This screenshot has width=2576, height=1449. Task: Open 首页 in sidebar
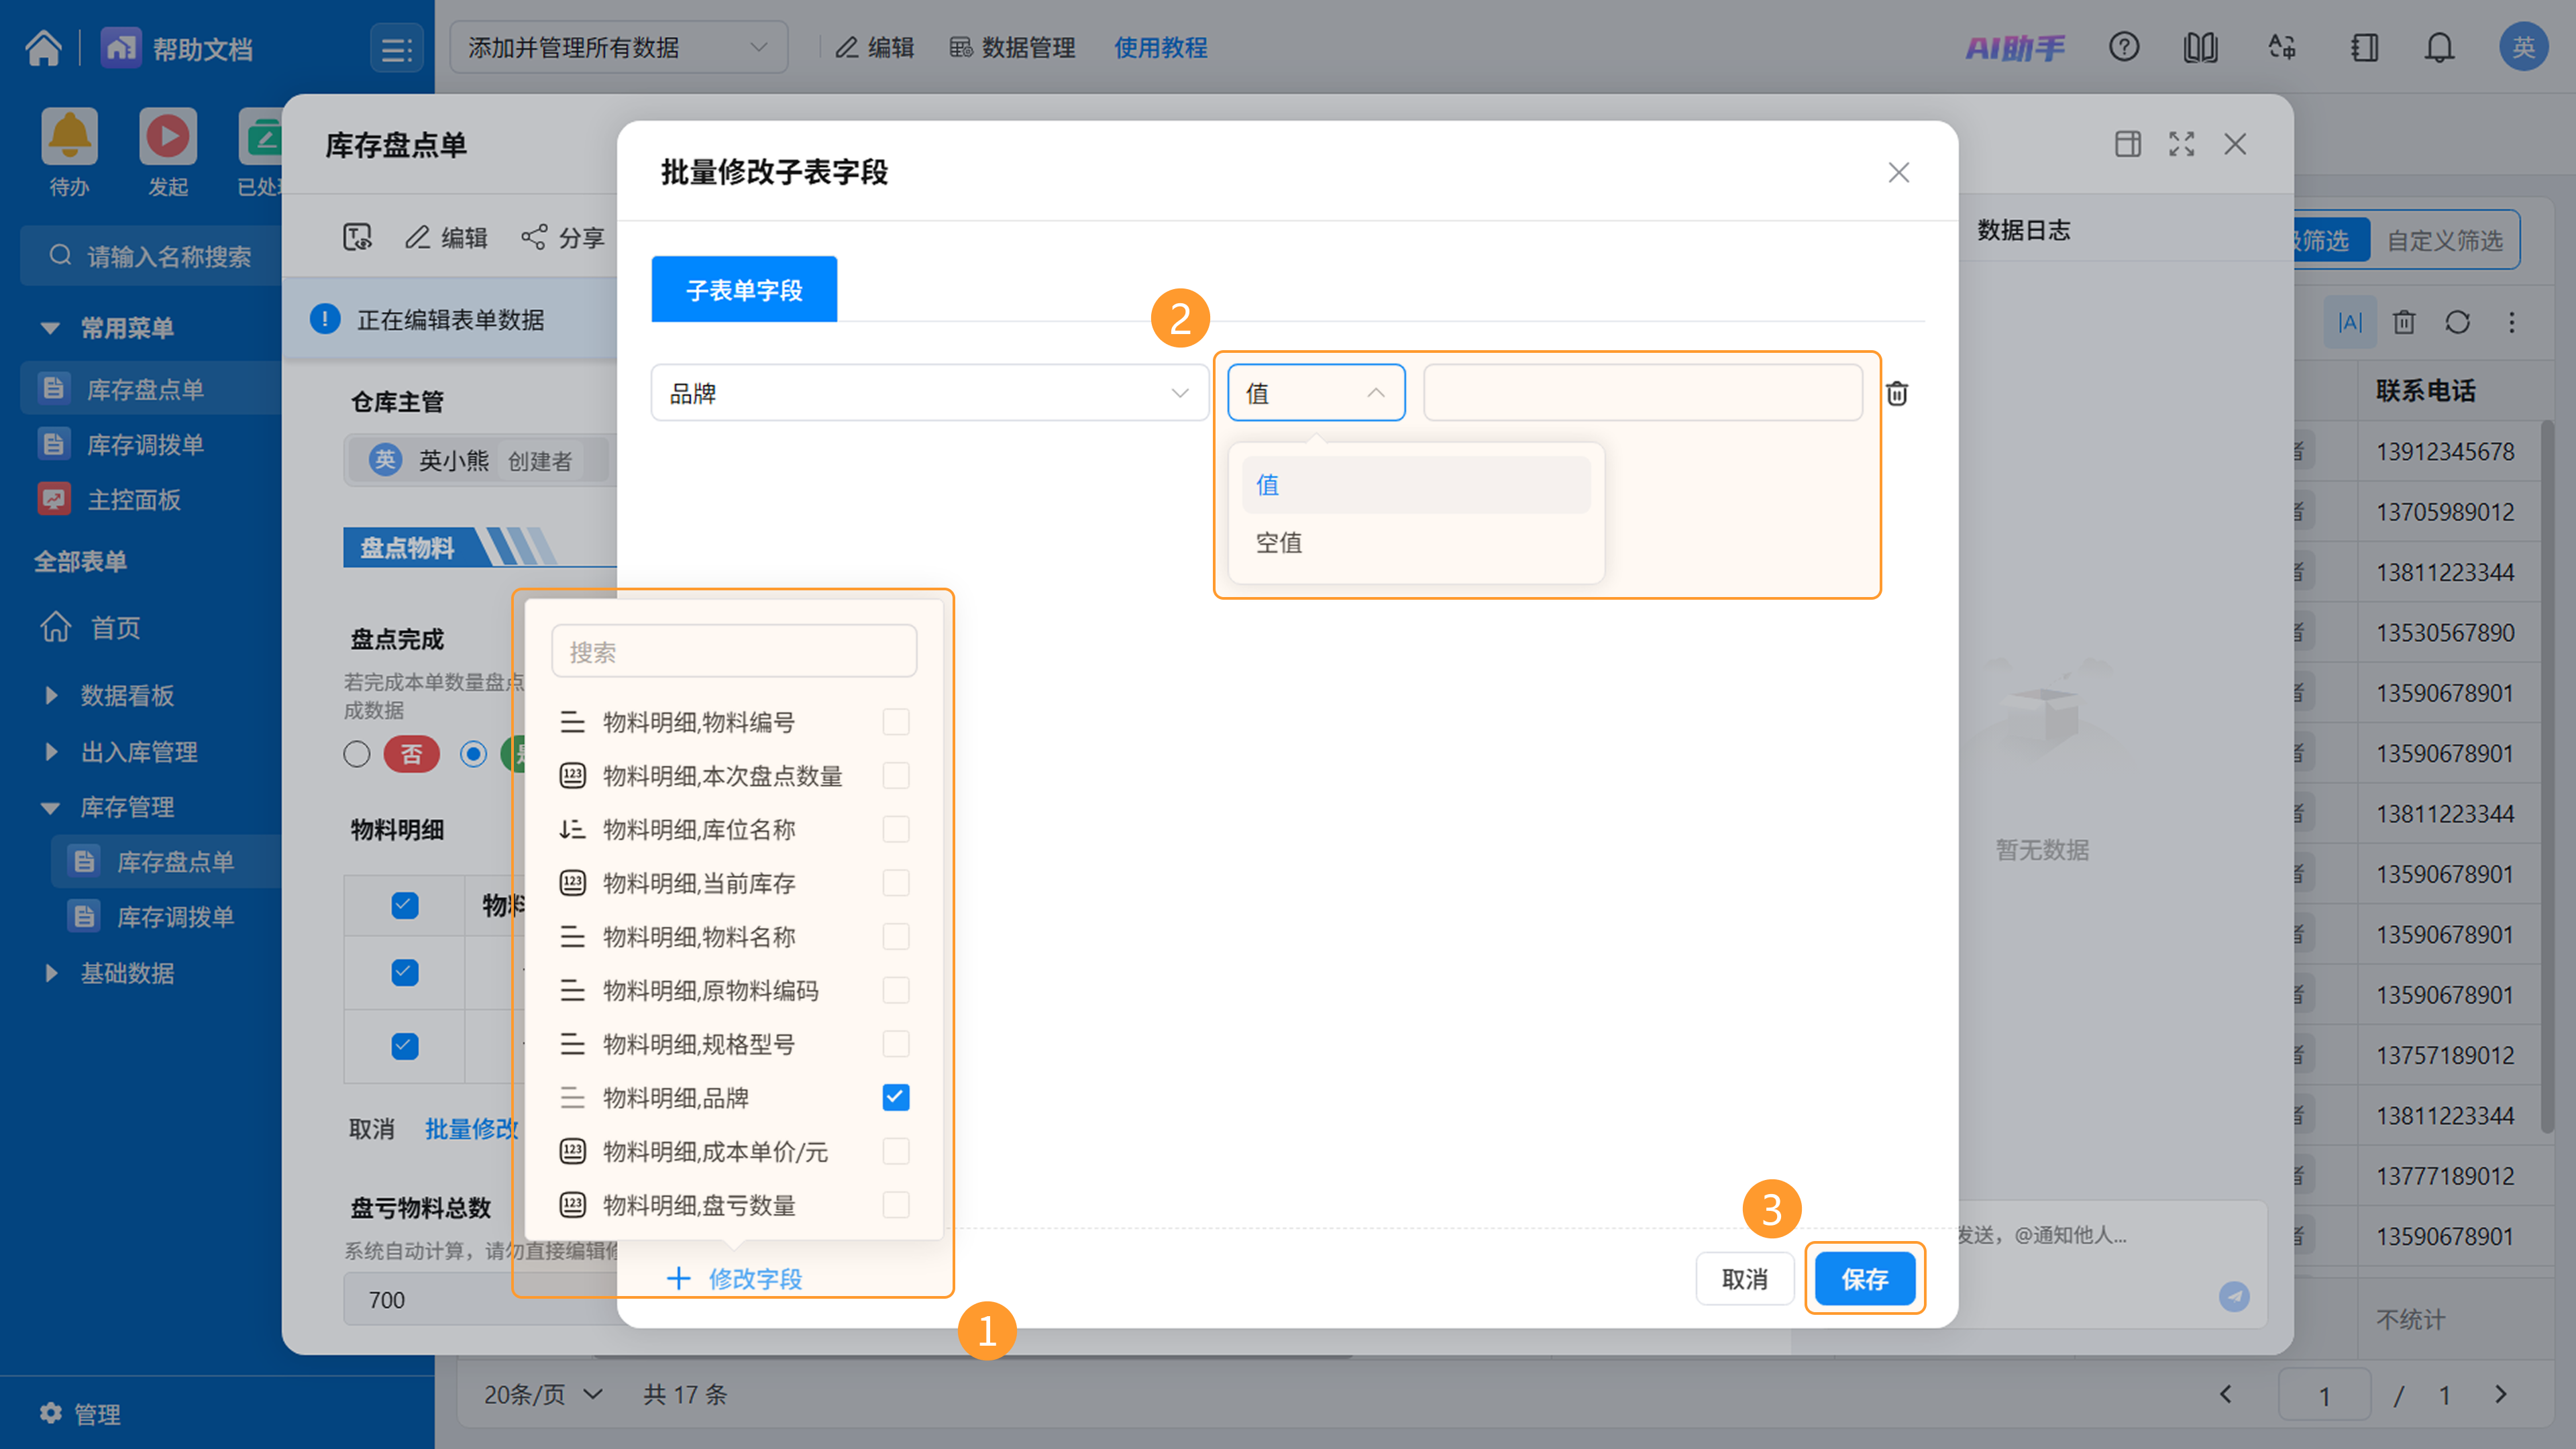pyautogui.click(x=115, y=627)
